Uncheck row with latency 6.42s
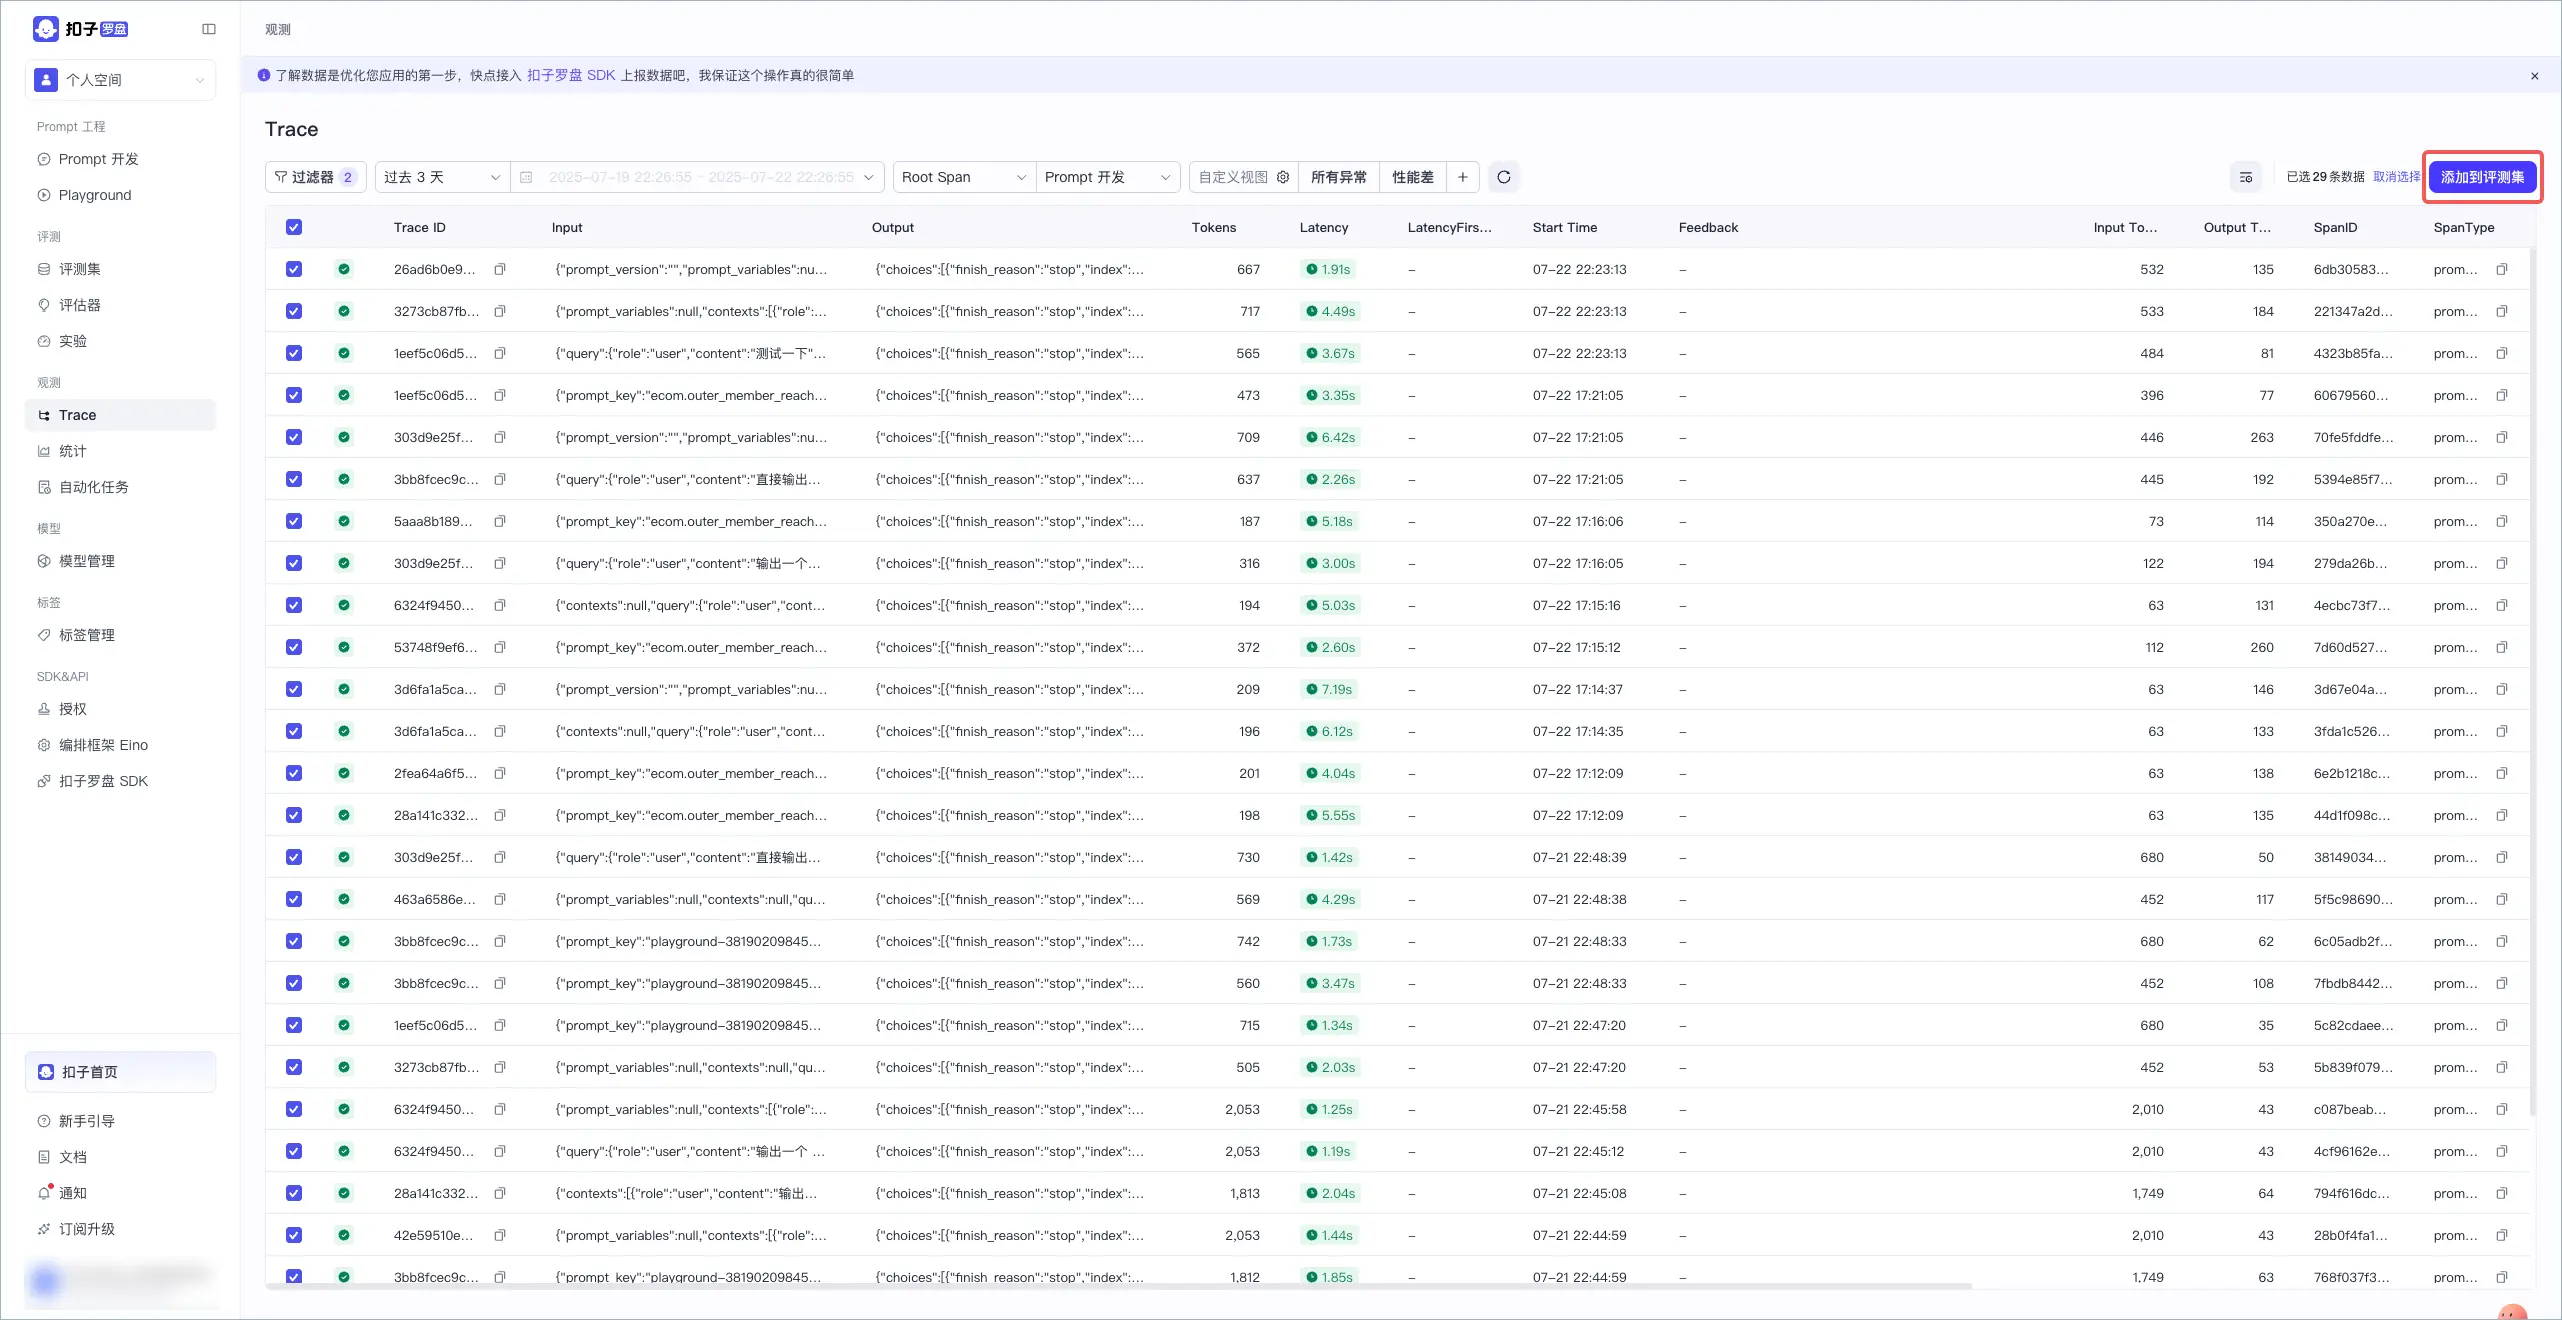2562x1320 pixels. [x=294, y=437]
